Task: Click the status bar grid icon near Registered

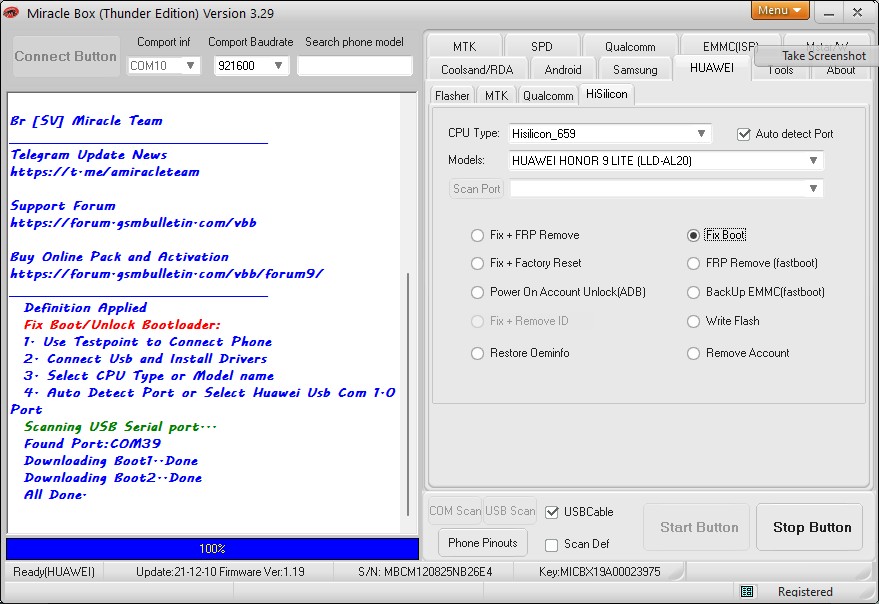Action: coord(747,591)
